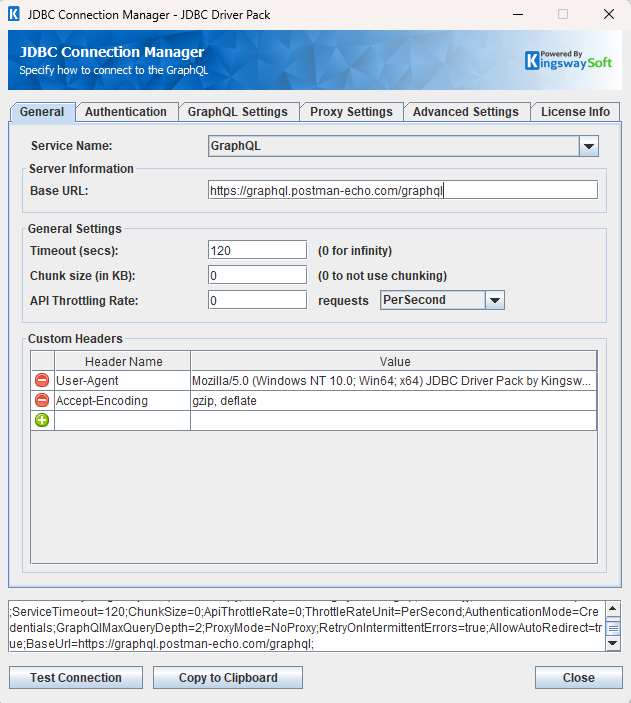Click the gzip, deflate value cell
631x703 pixels.
pos(393,400)
